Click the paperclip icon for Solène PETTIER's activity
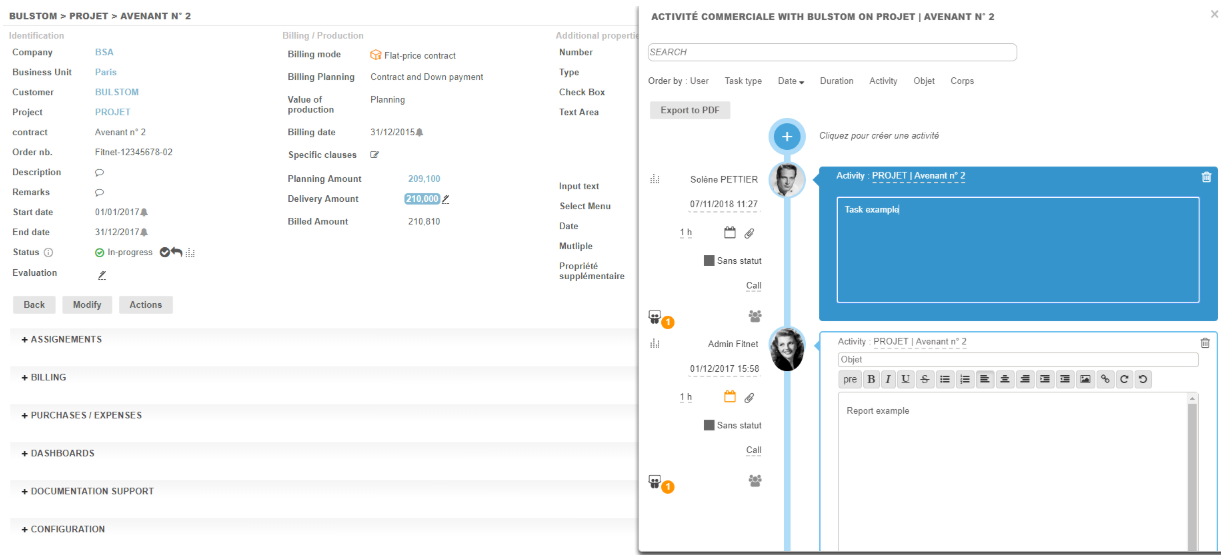Image resolution: width=1225 pixels, height=559 pixels. (749, 233)
